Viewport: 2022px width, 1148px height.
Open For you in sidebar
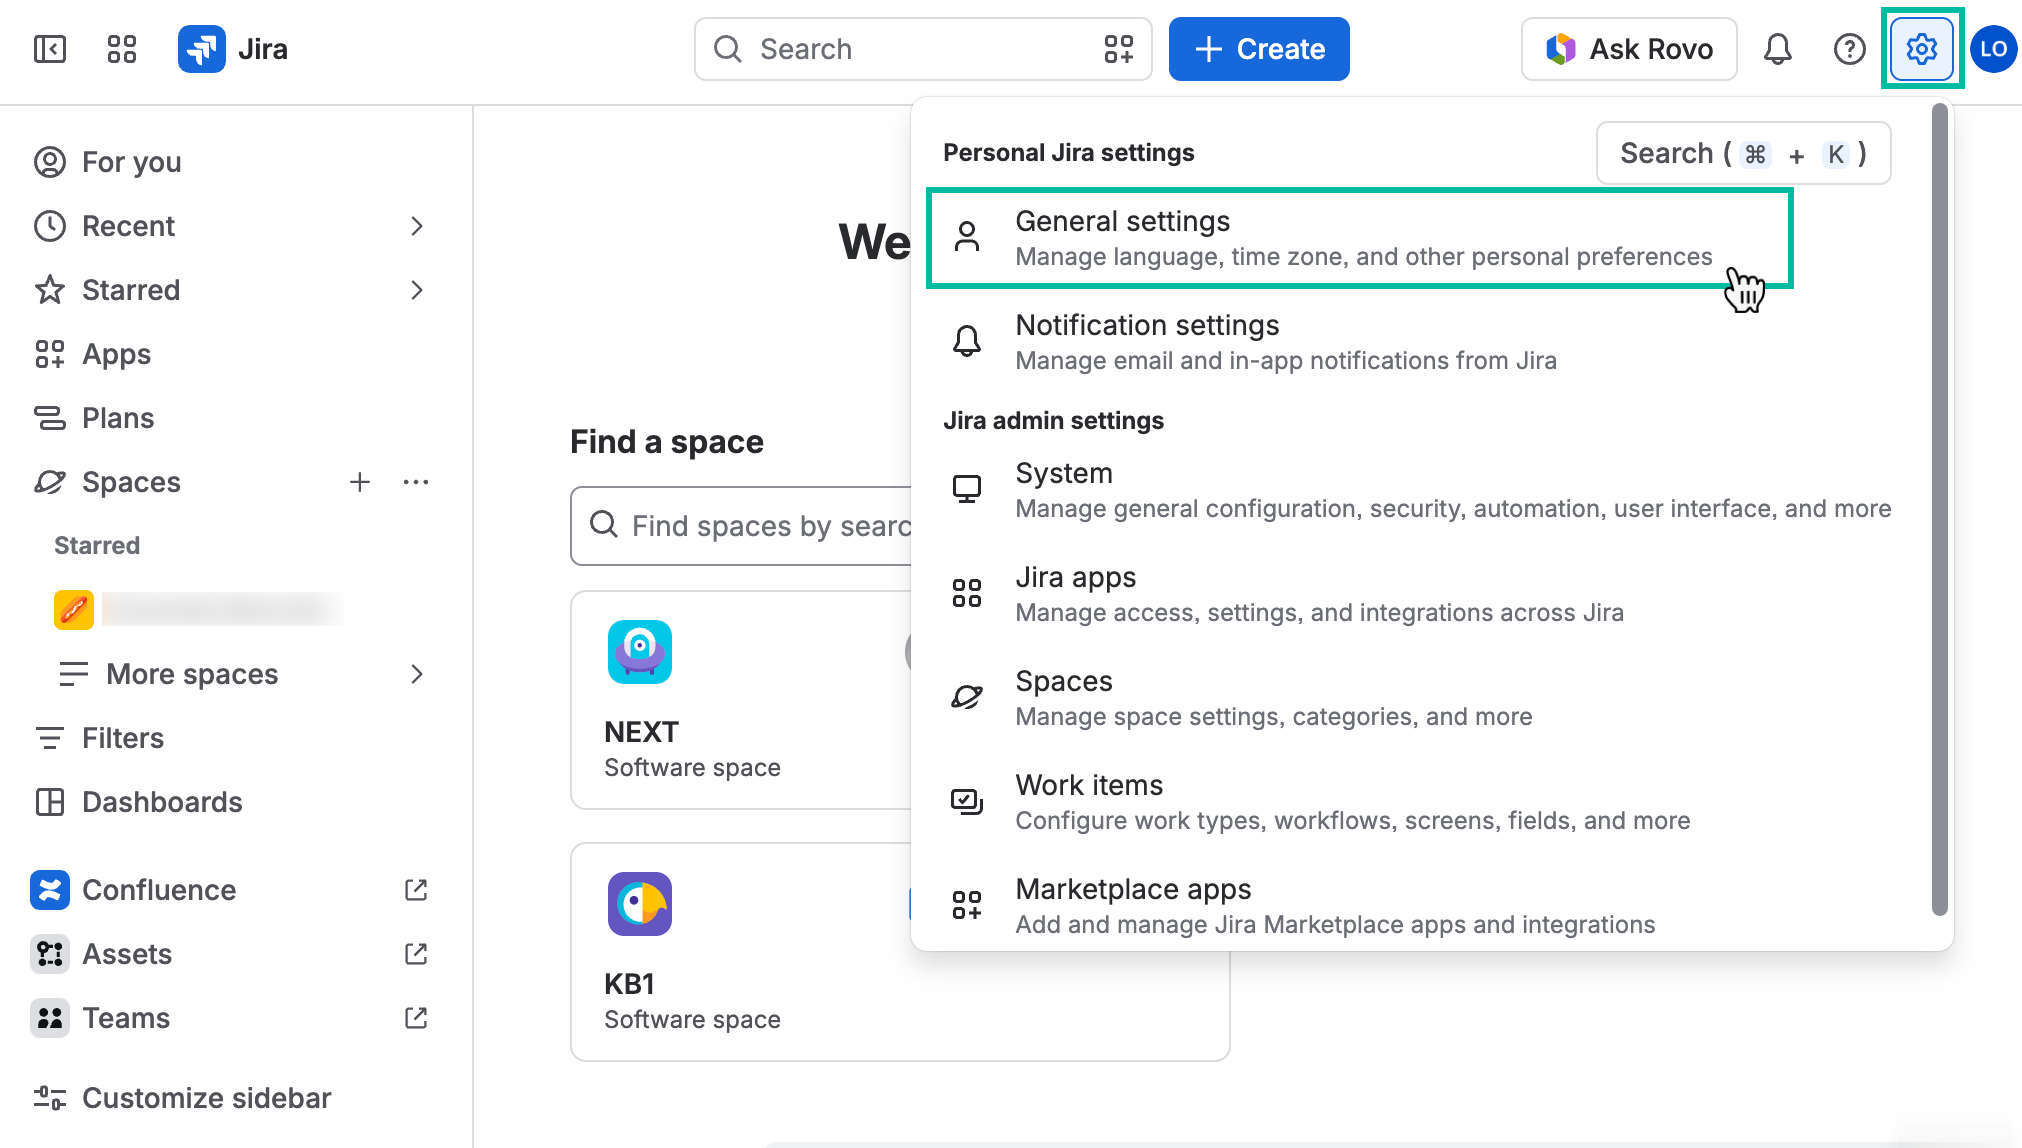[132, 162]
